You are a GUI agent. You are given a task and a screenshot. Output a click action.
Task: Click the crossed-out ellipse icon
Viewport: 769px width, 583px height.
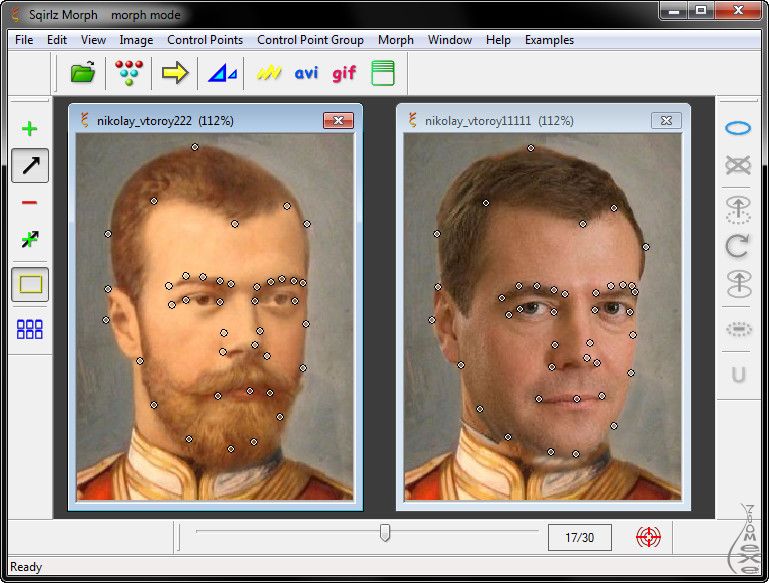click(738, 165)
